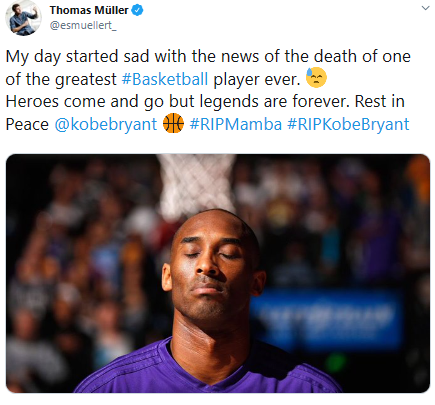435x405 pixels.
Task: Click the words "player ever." in the tweet
Action: [x=257, y=79]
